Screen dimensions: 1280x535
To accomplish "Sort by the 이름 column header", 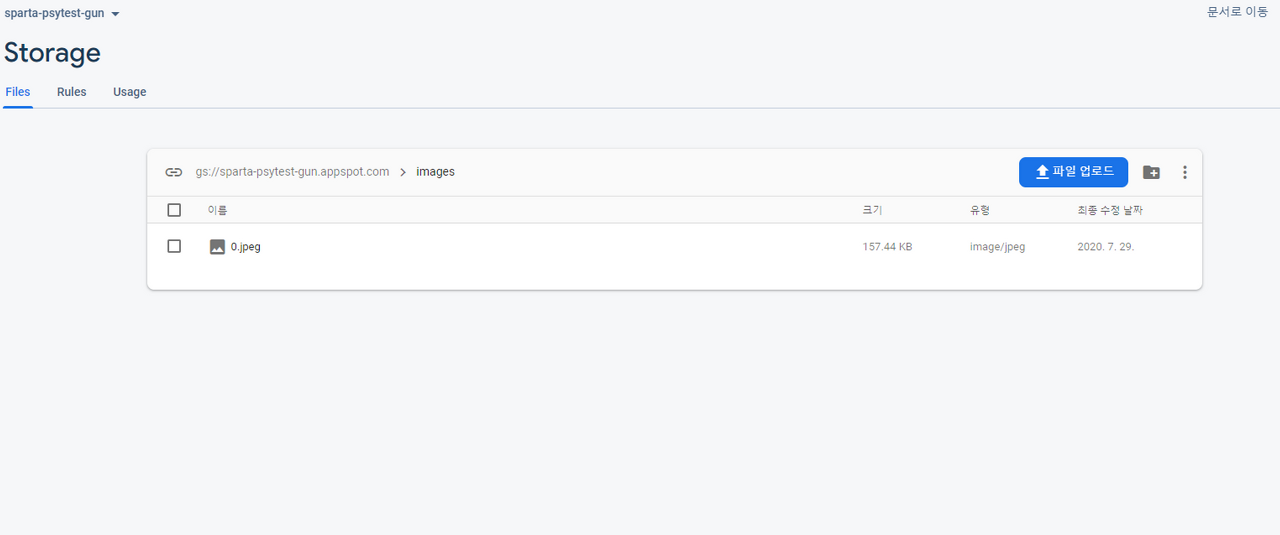I will coord(217,210).
